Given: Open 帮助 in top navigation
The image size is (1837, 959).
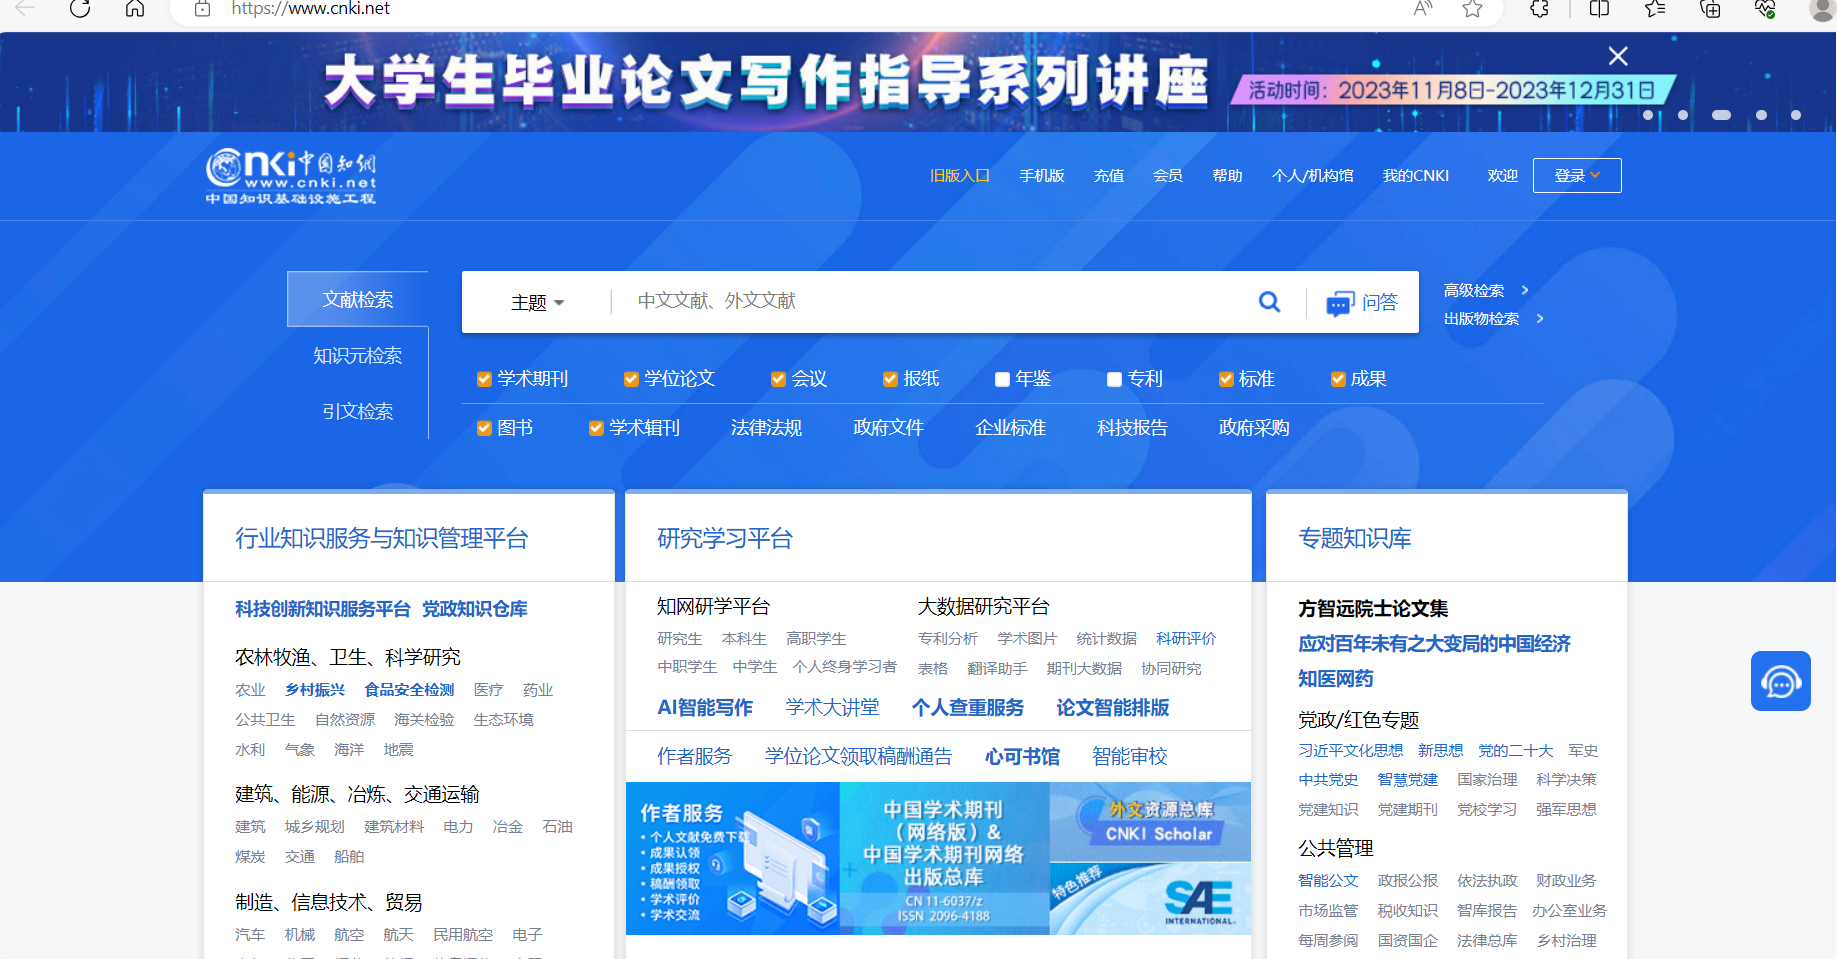Looking at the screenshot, I should point(1227,176).
